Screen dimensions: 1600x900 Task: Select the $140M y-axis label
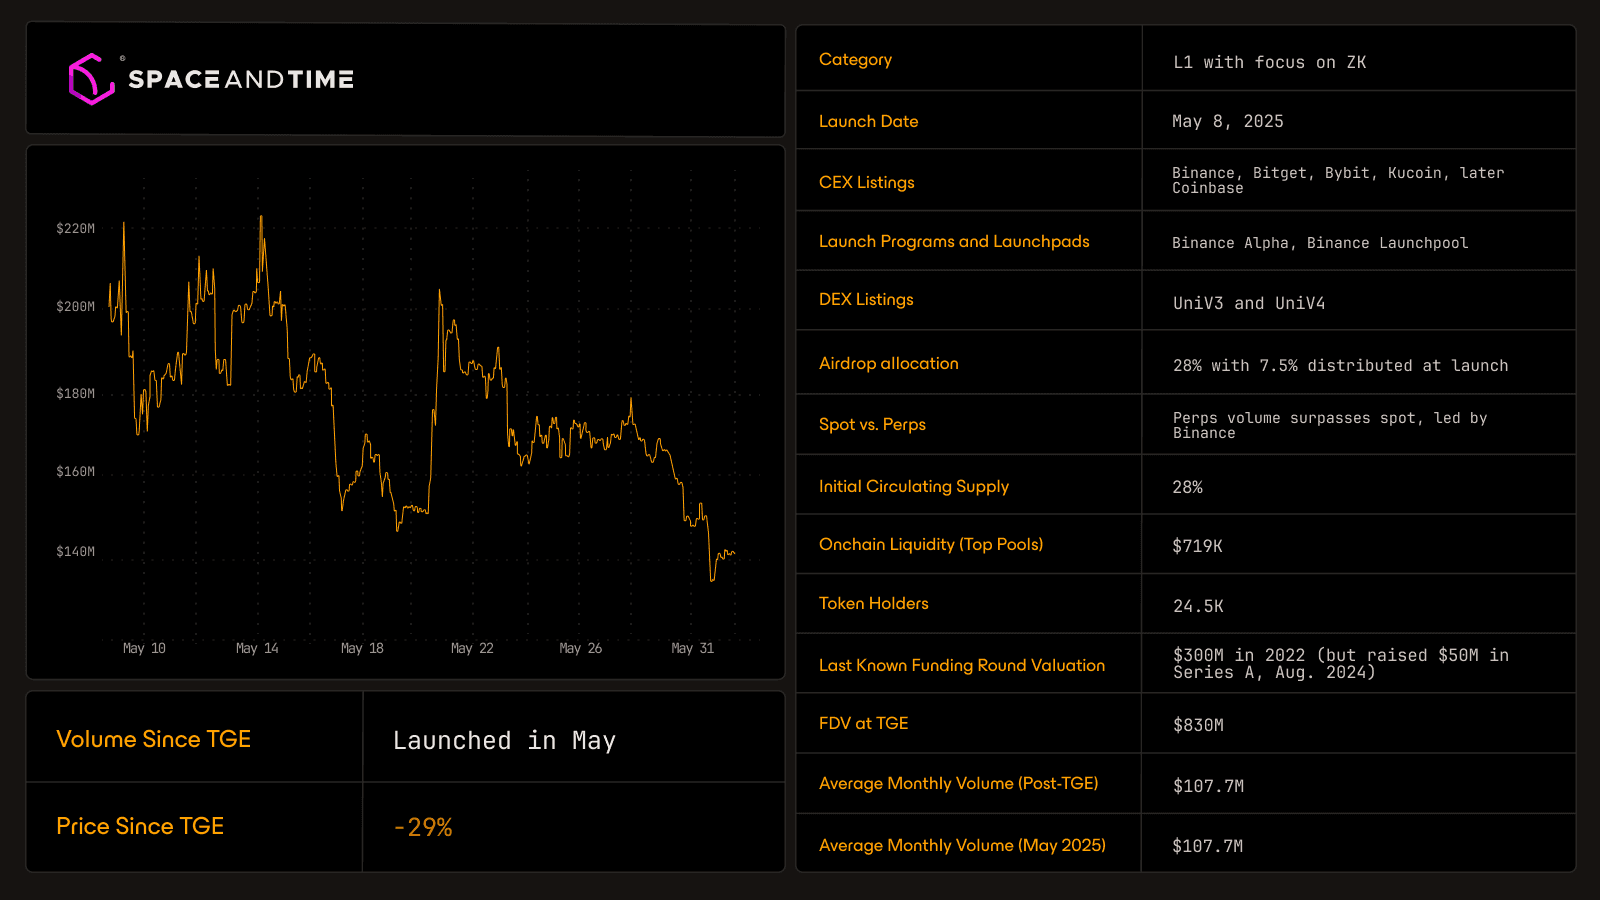76,552
